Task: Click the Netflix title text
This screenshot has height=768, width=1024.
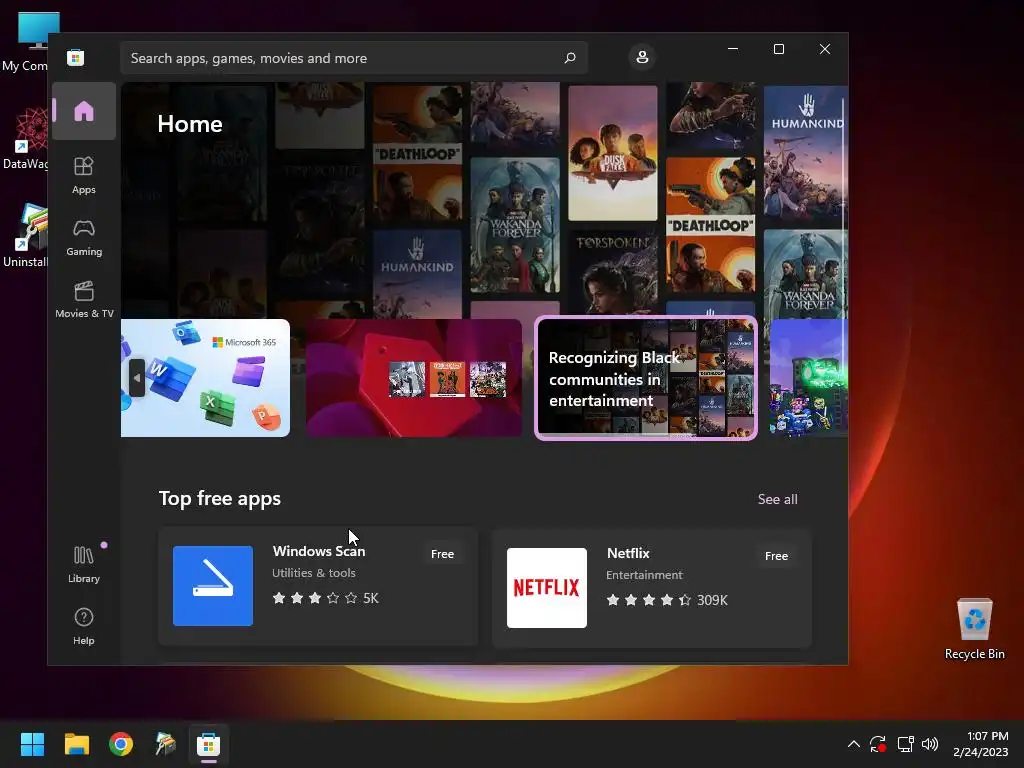Action: [x=628, y=553]
